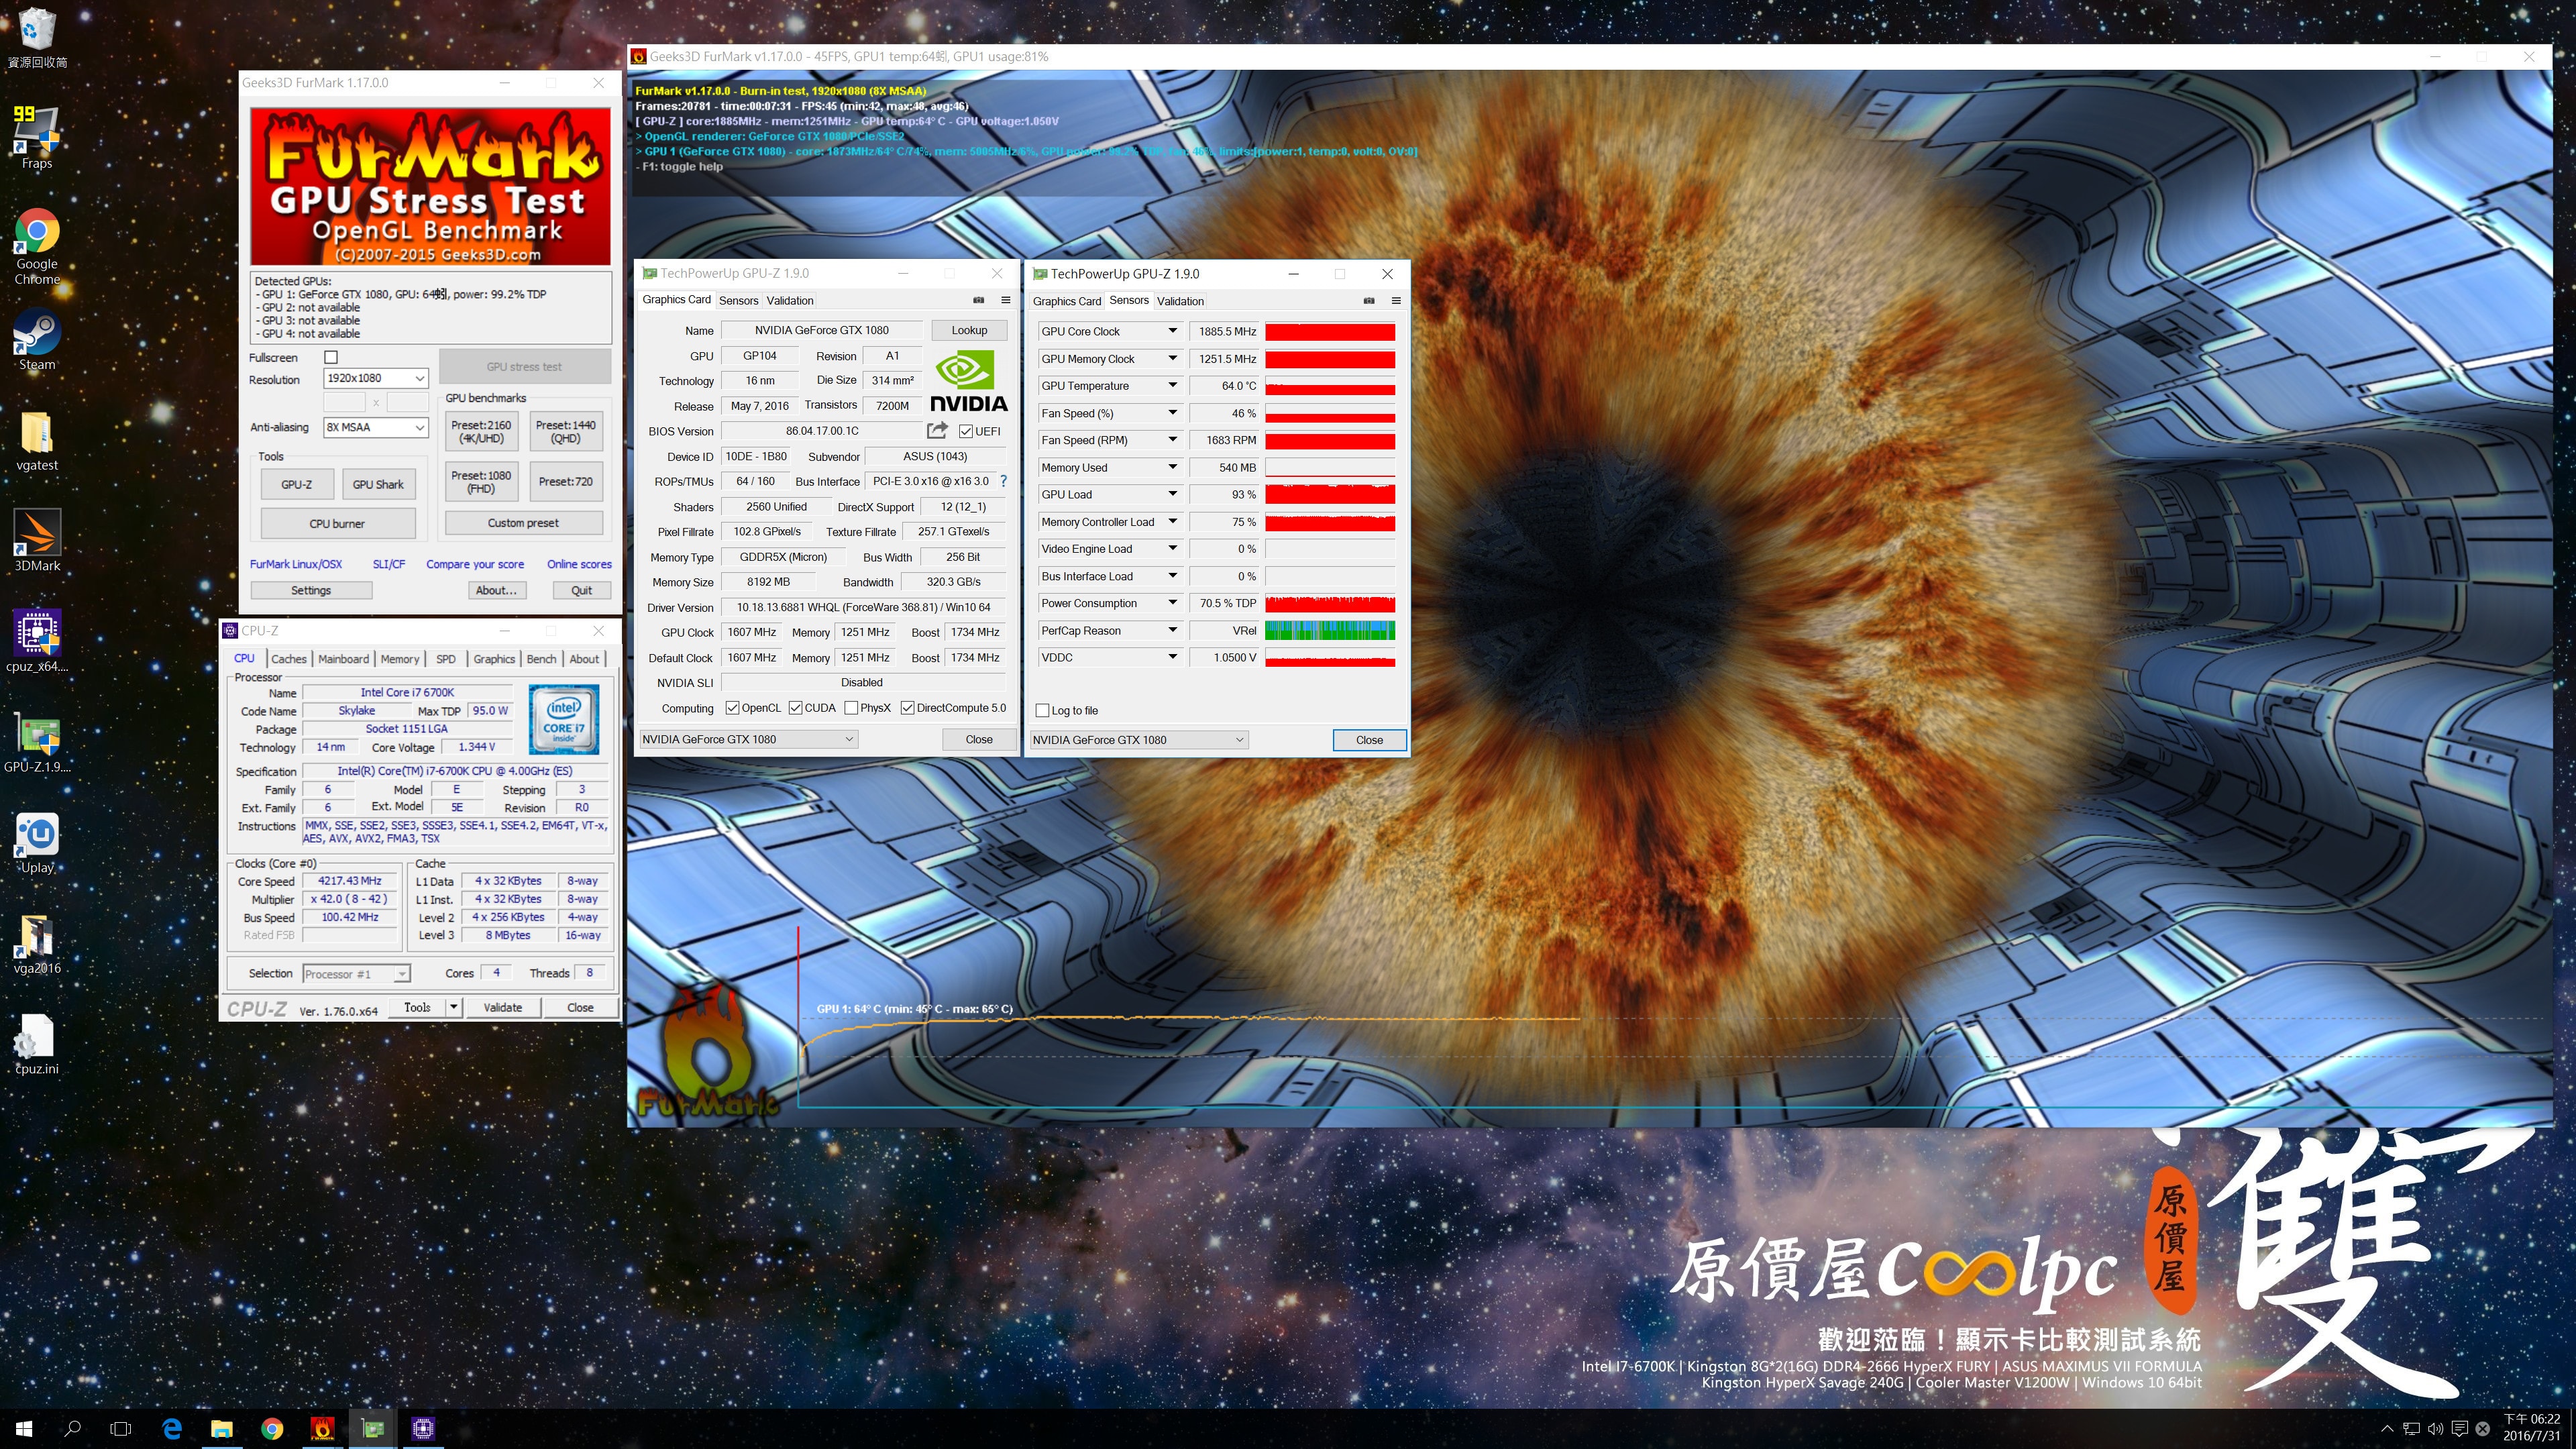2576x1449 pixels.
Task: Open the Anti-aliasing 8X MSAA dropdown
Action: coord(376,427)
